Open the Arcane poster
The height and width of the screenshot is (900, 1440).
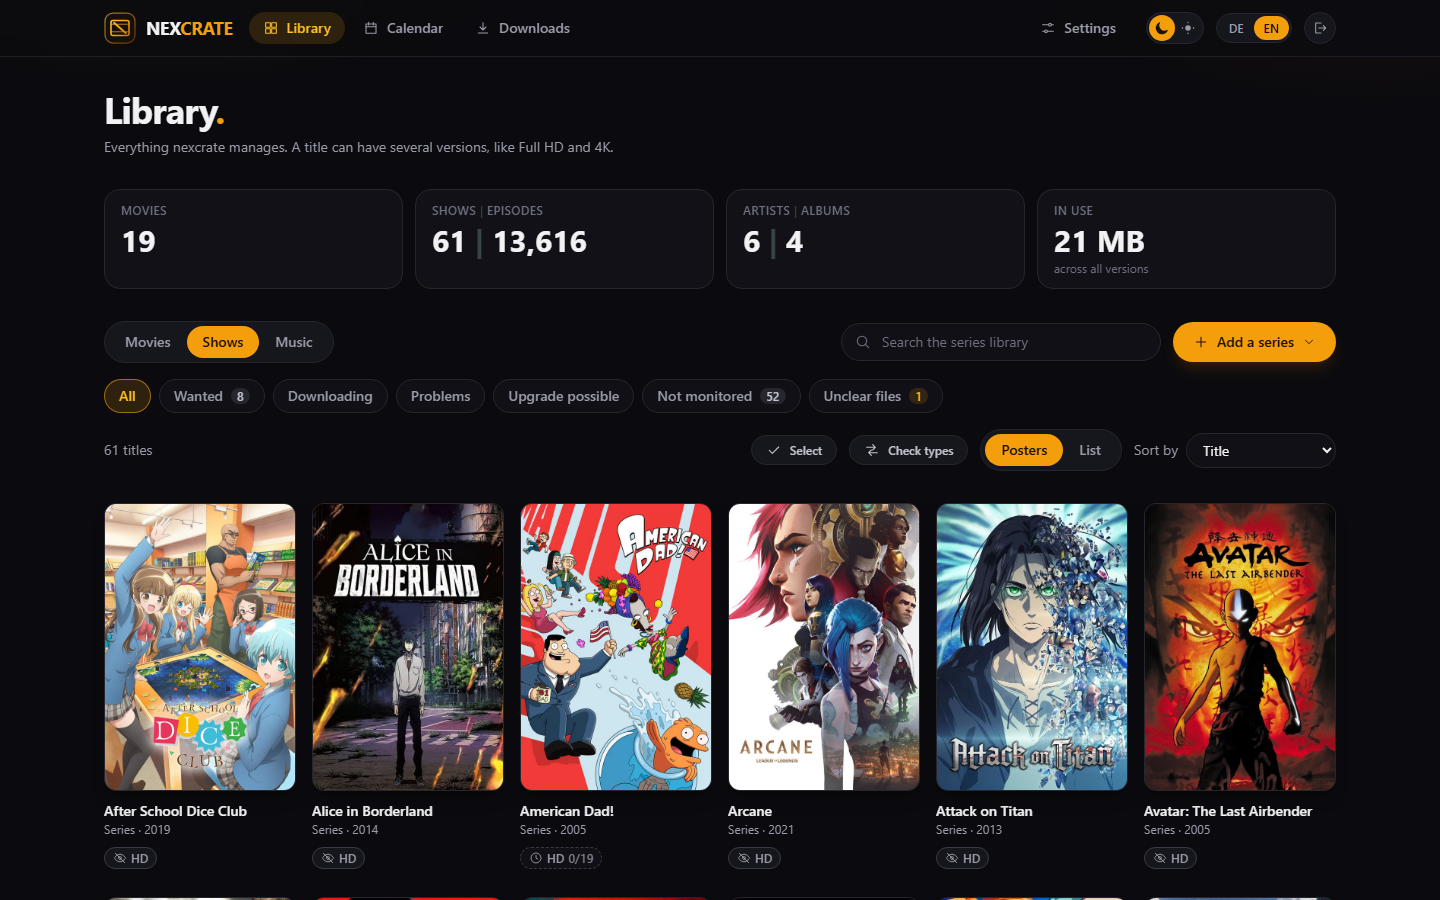coord(824,647)
